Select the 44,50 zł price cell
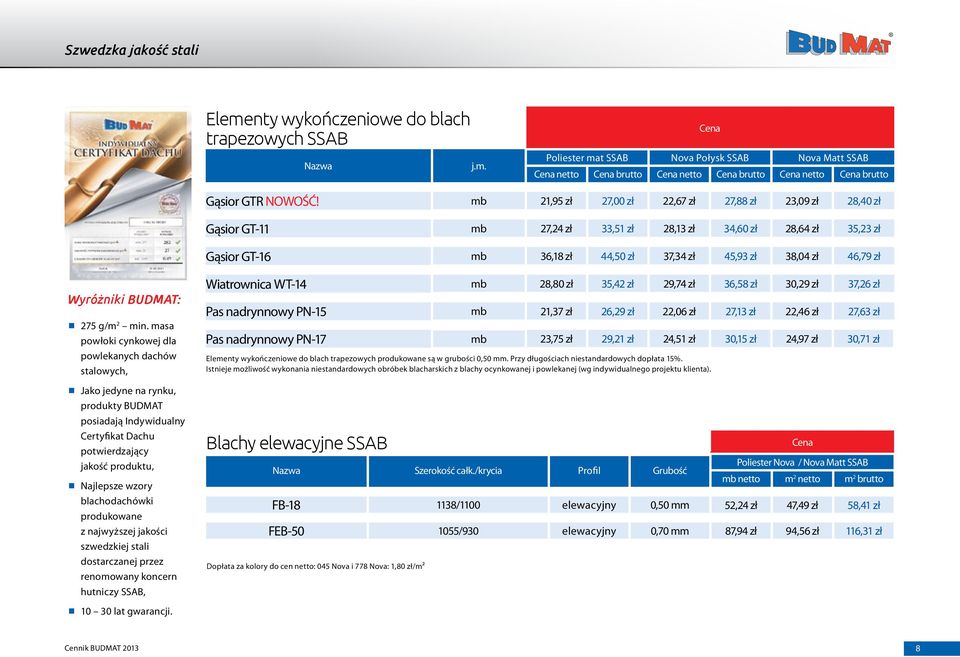The height and width of the screenshot is (657, 960). (617, 256)
